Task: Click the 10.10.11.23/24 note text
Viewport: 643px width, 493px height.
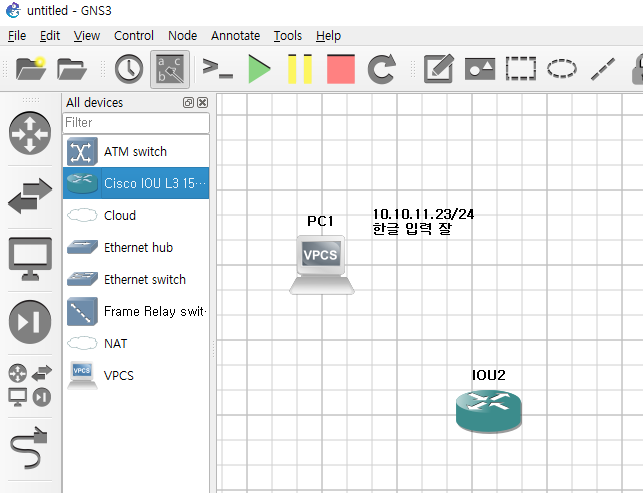Action: pyautogui.click(x=423, y=214)
